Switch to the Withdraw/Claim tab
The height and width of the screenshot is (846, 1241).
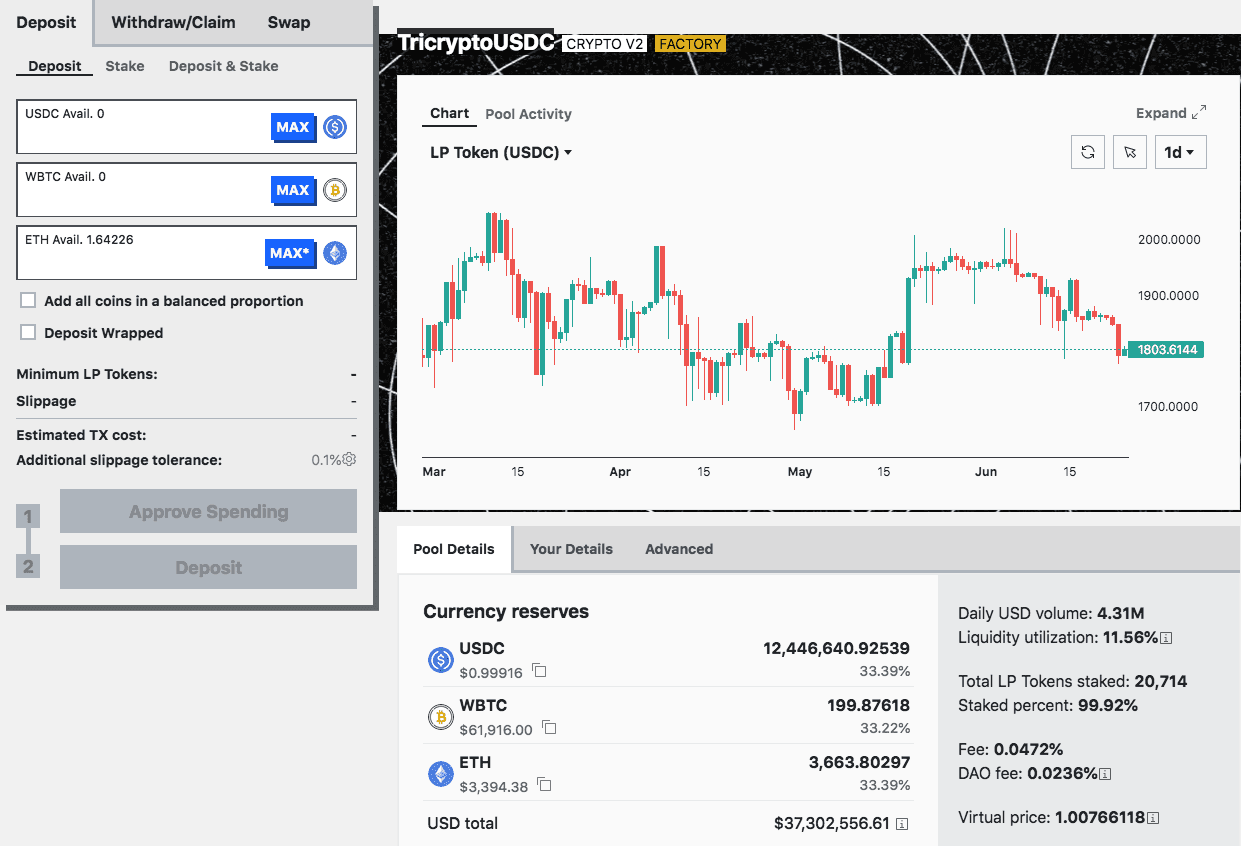[173, 22]
